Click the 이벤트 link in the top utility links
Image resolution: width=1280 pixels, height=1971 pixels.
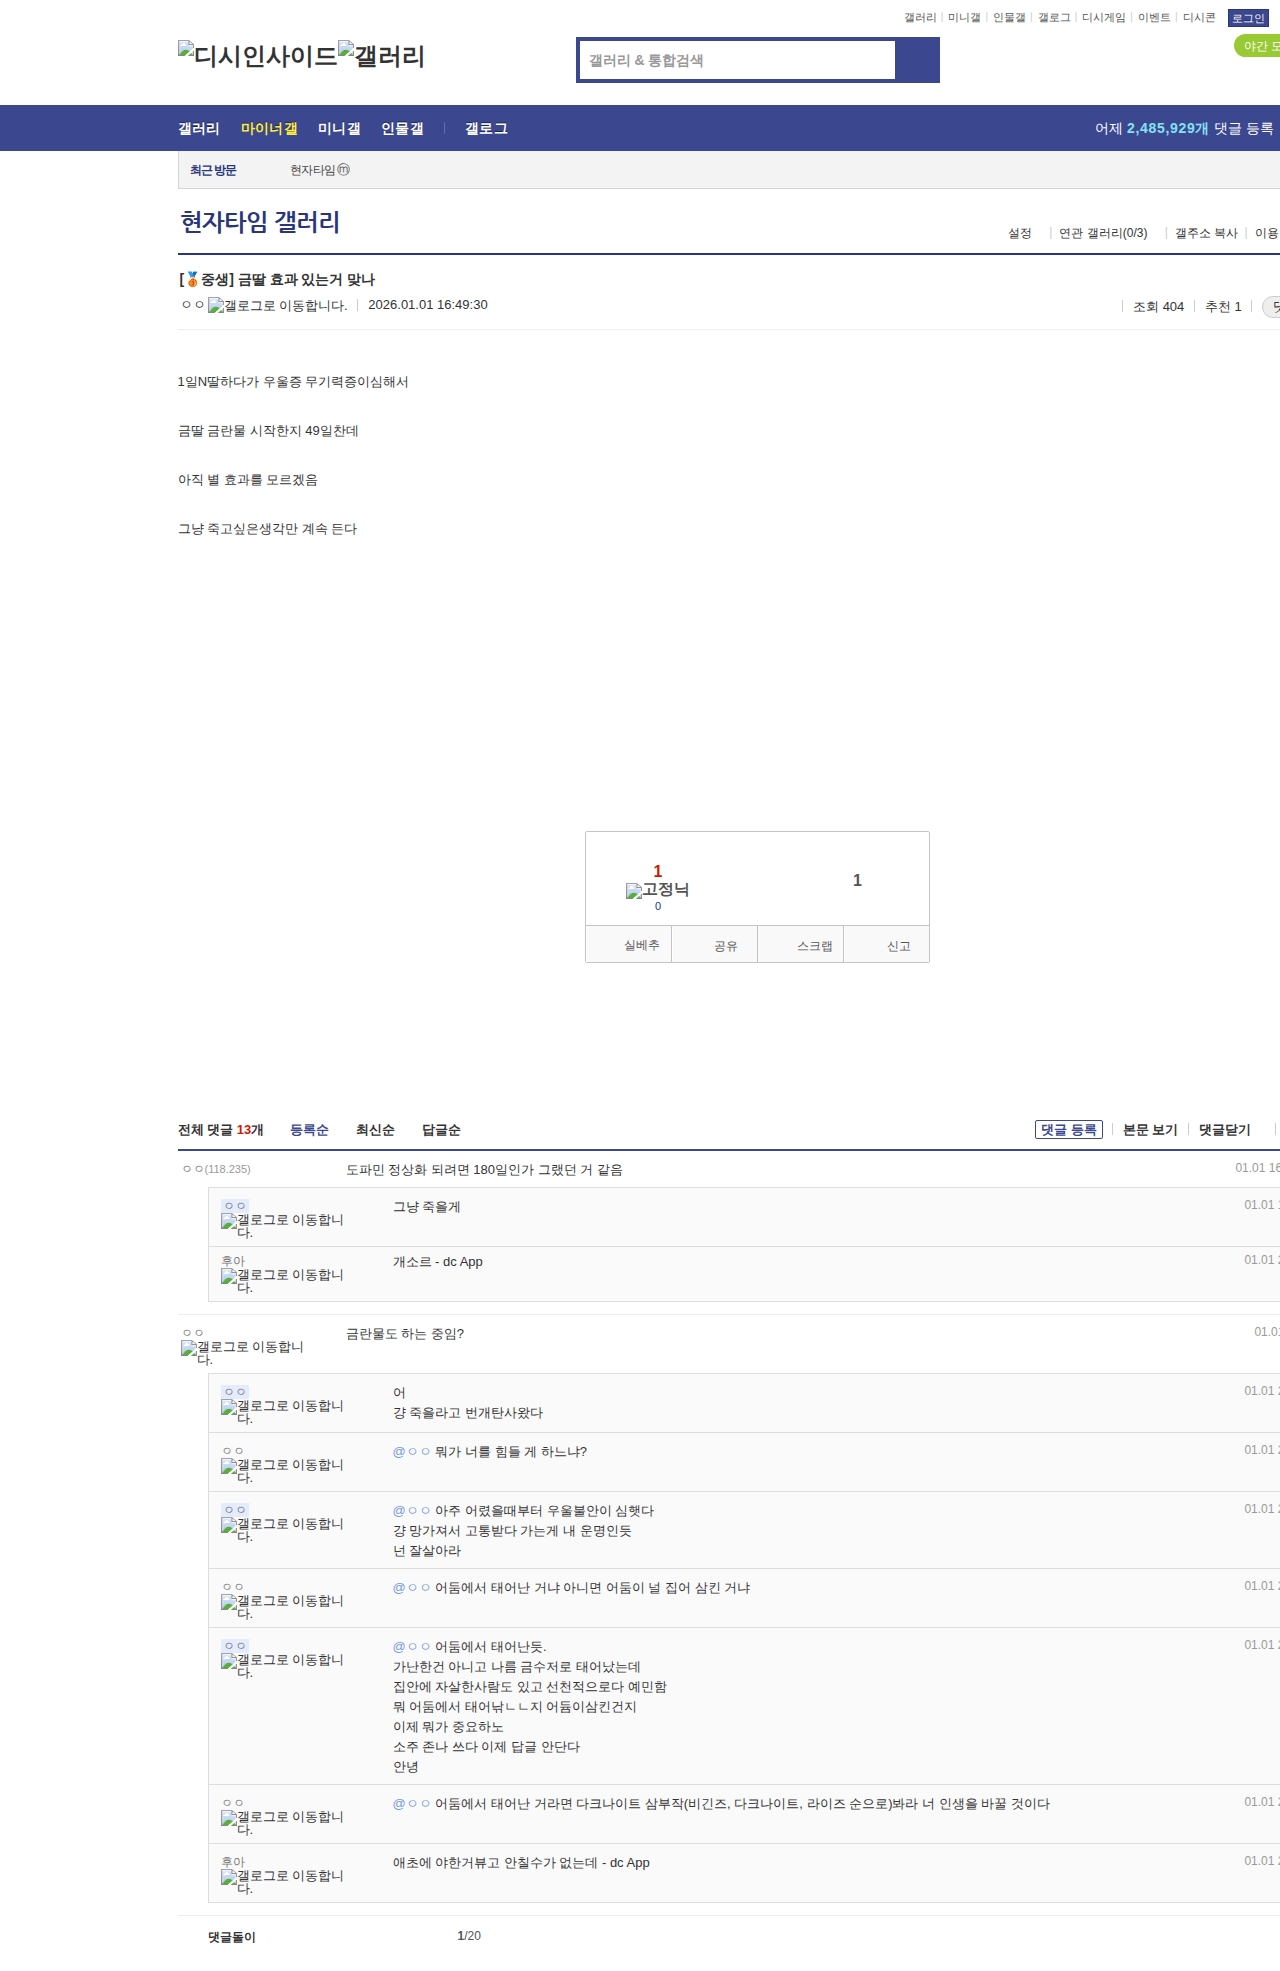pyautogui.click(x=1154, y=18)
